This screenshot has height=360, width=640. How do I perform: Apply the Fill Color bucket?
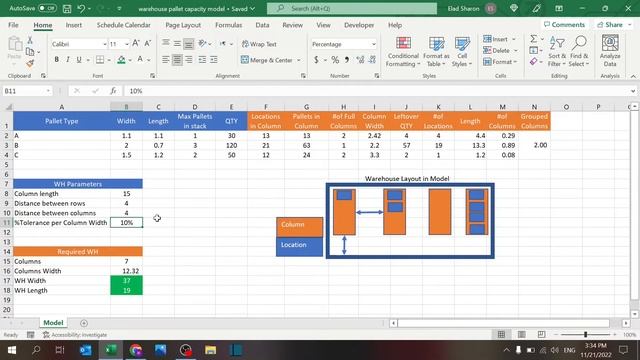coord(121,60)
